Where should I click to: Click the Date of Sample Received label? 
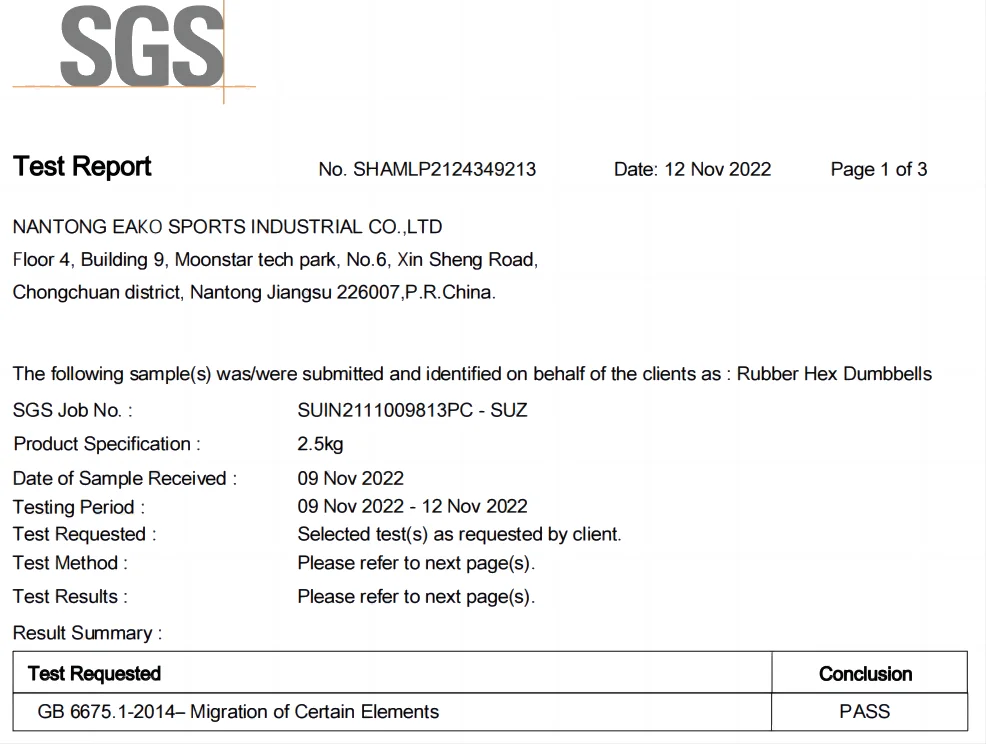pyautogui.click(x=125, y=478)
